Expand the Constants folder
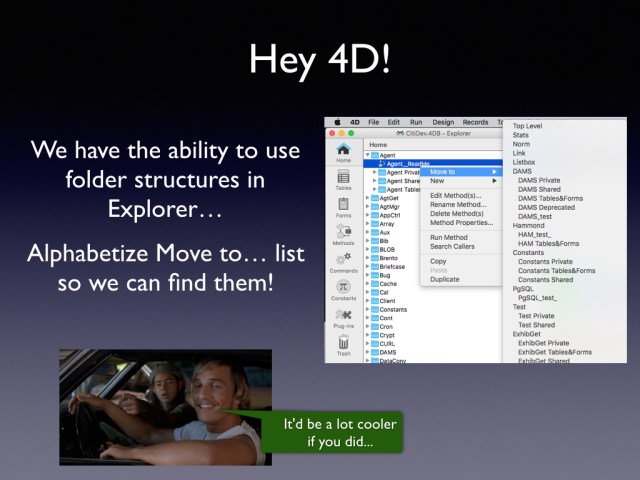The image size is (640, 480). pyautogui.click(x=366, y=309)
